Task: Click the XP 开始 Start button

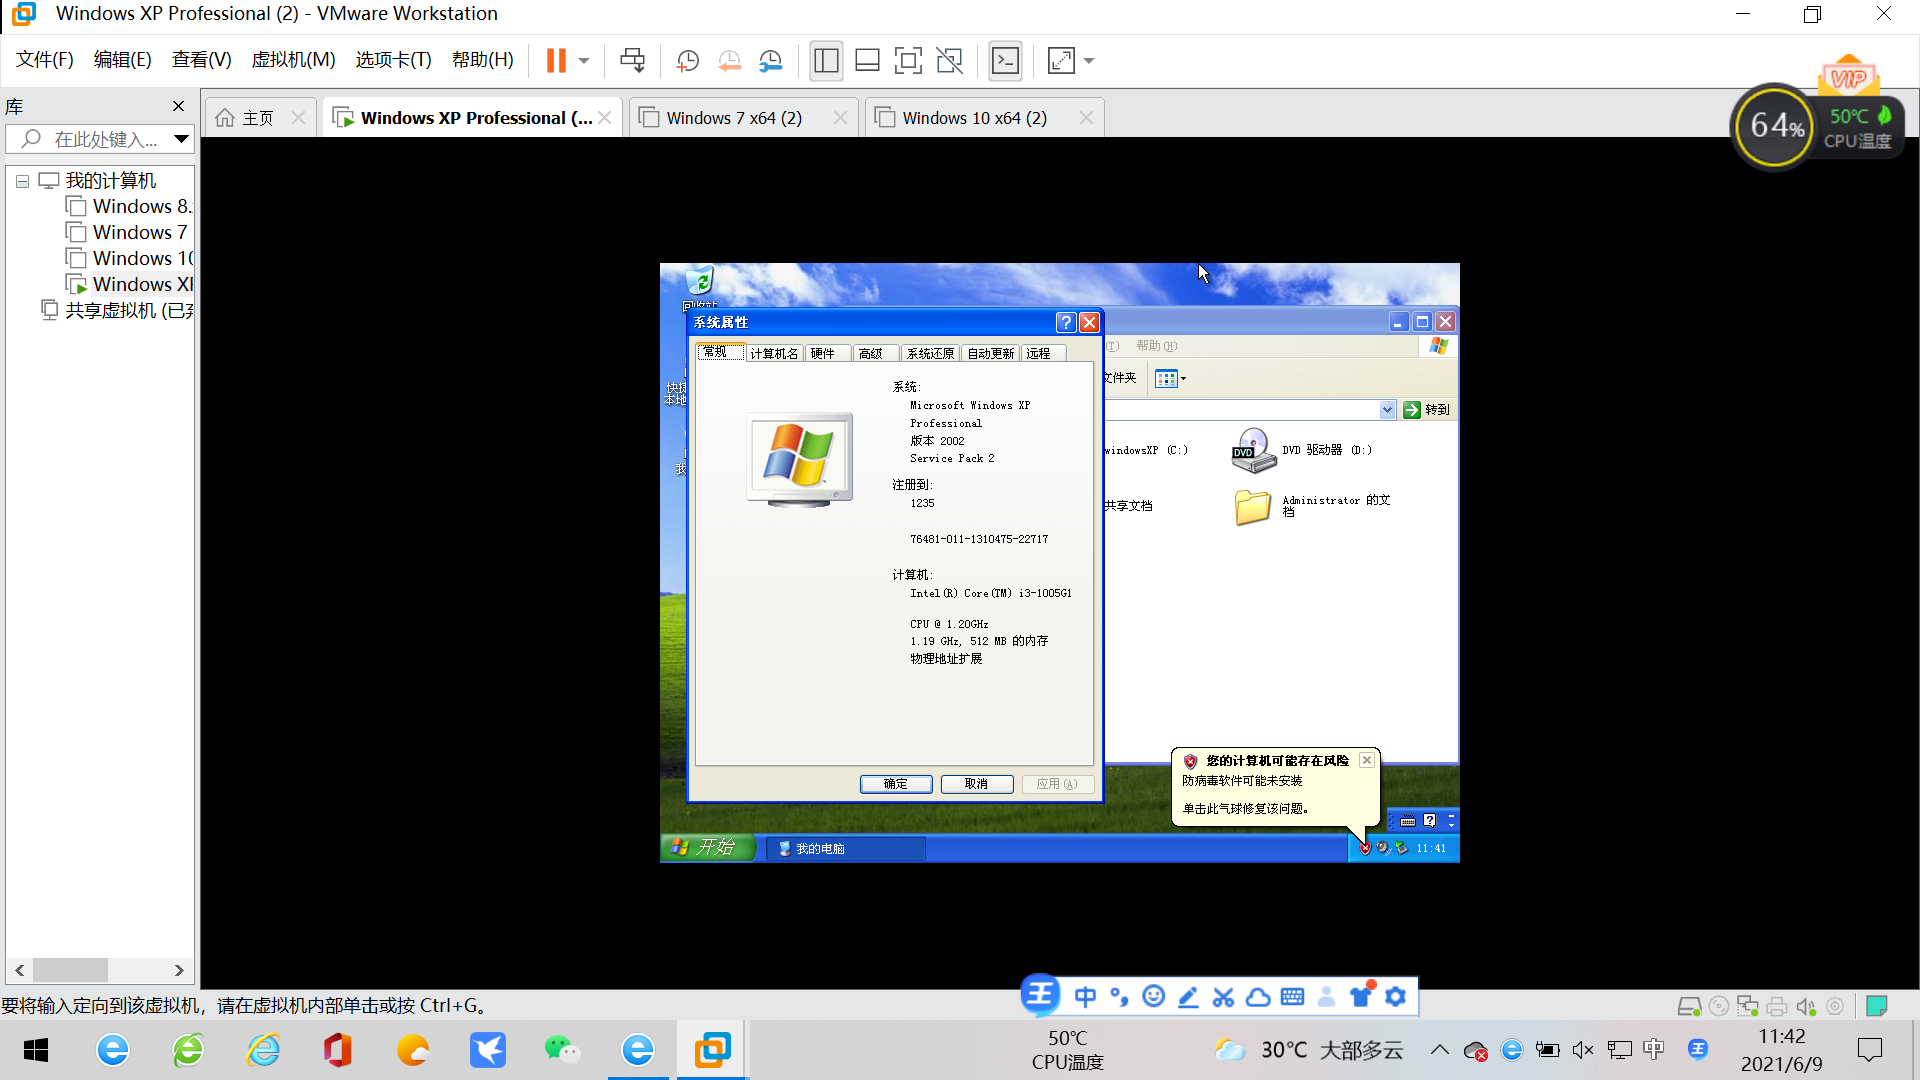Action: tap(707, 847)
